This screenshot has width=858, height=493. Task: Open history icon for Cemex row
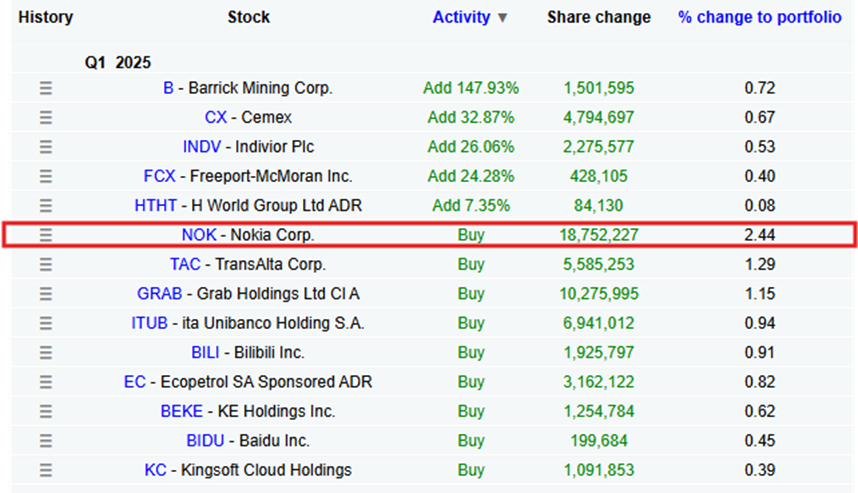(45, 118)
